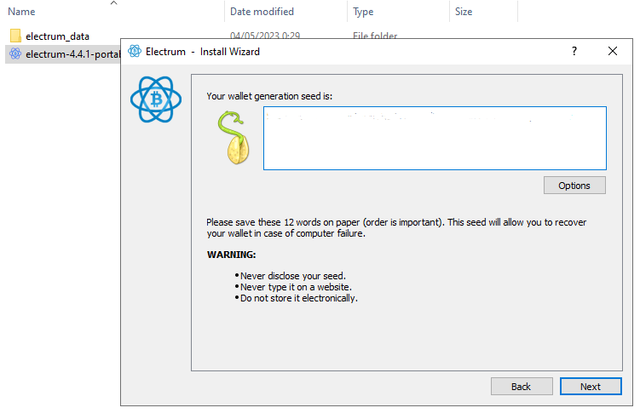Sort files by Date modified column
The width and height of the screenshot is (640, 412).
pyautogui.click(x=262, y=11)
